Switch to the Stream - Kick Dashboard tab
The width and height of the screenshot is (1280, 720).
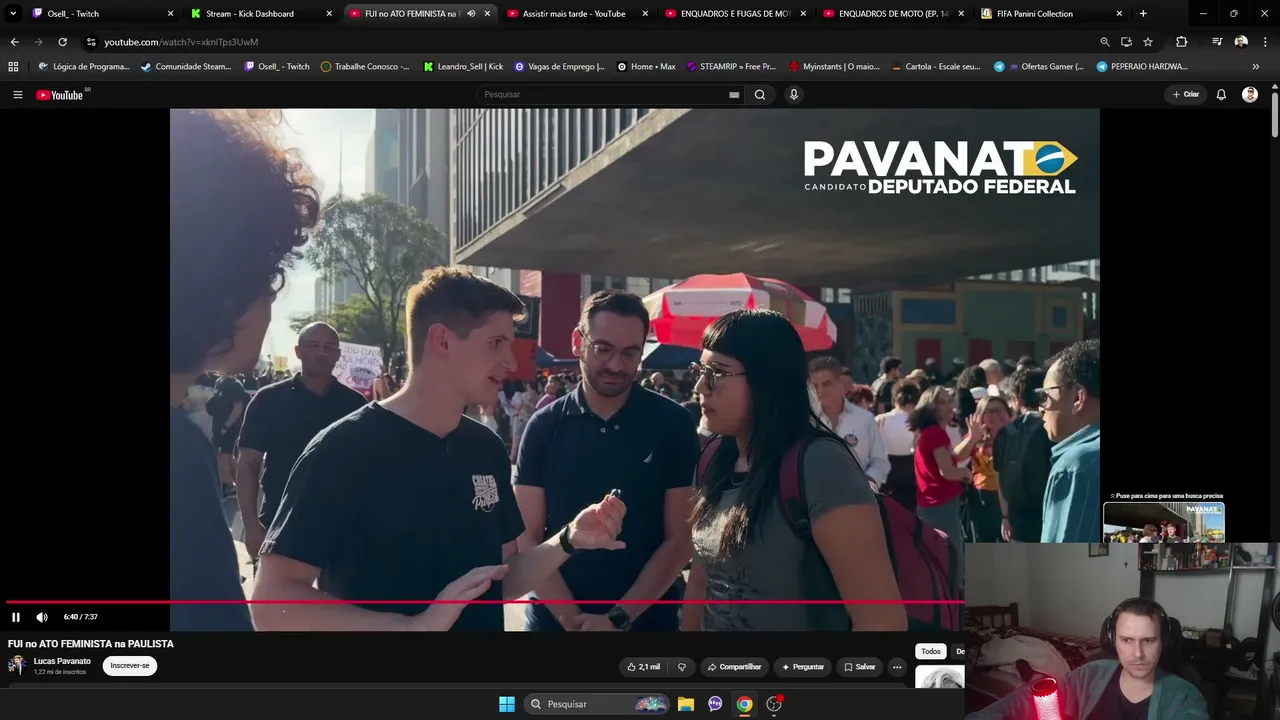coord(262,14)
